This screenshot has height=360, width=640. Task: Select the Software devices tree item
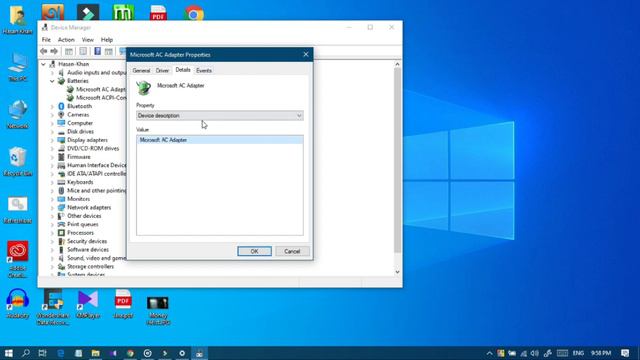pyautogui.click(x=88, y=249)
